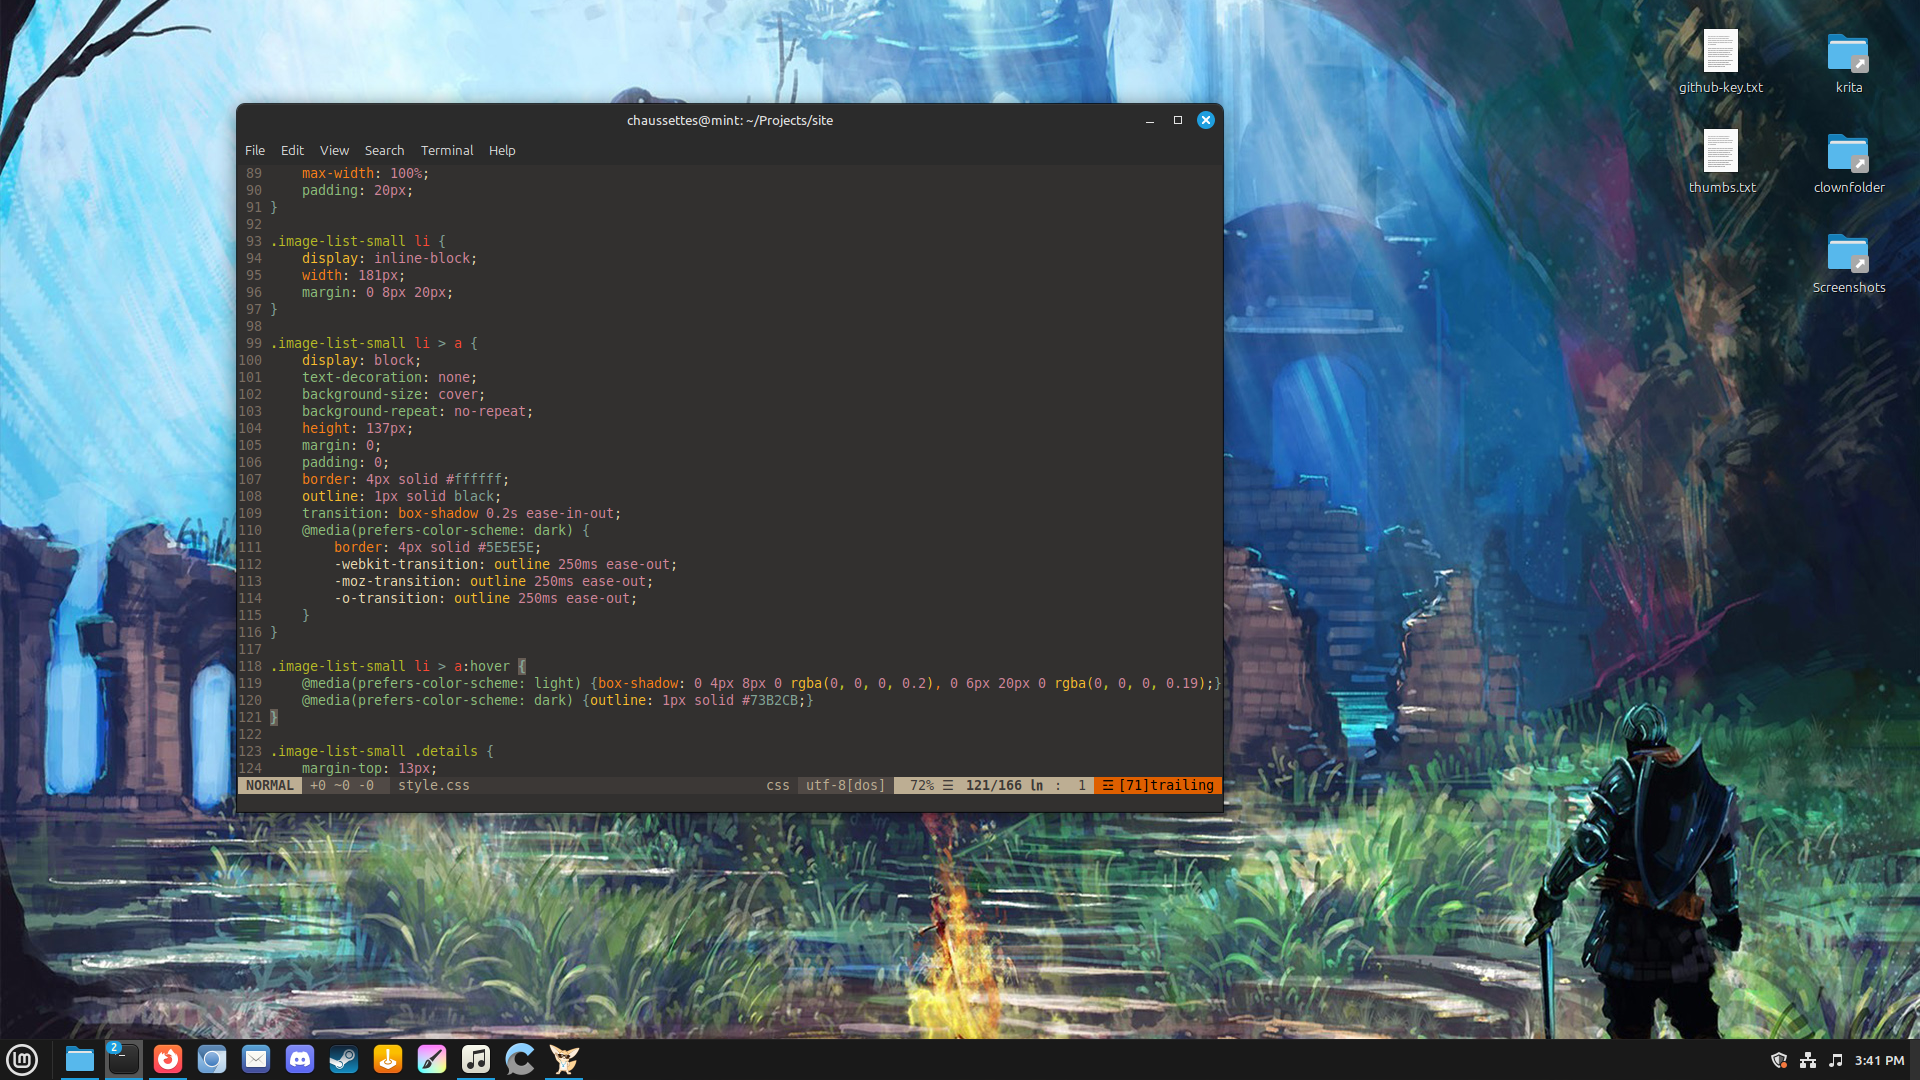The width and height of the screenshot is (1920, 1080).
Task: Open the Help menu in the terminal
Action: coord(502,150)
